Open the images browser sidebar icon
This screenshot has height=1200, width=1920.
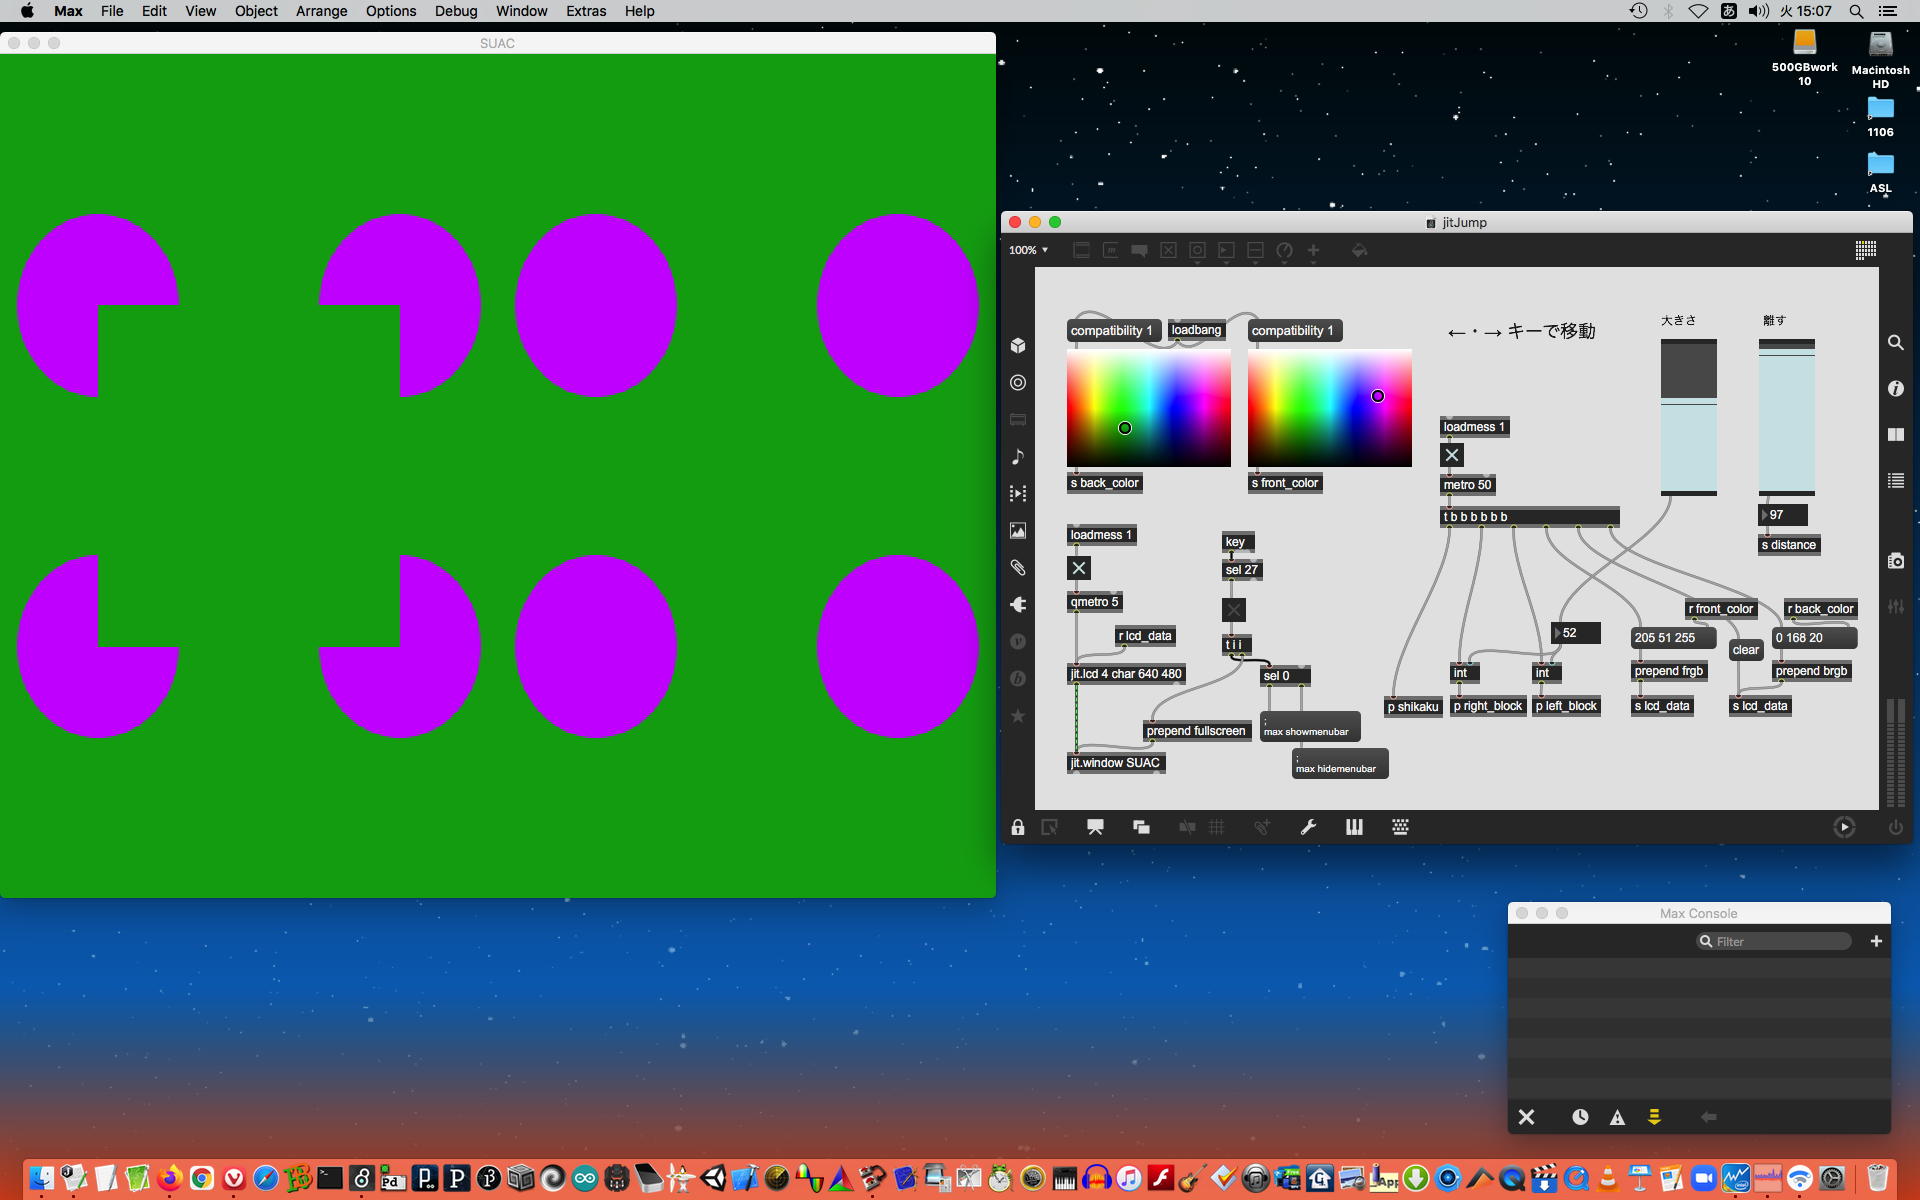click(1018, 531)
